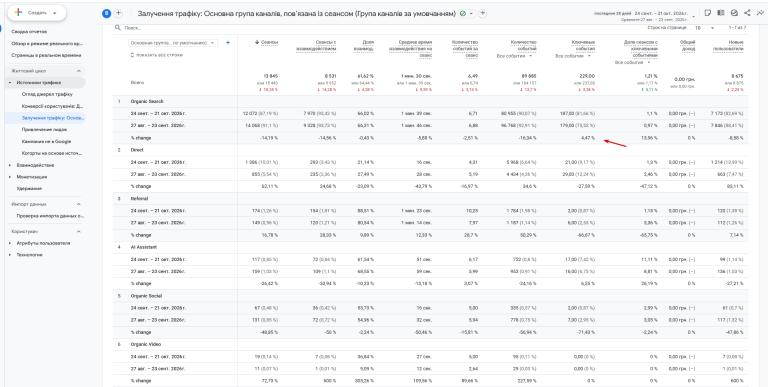Image resolution: width=768 pixels, height=387 pixels.
Task: Click the magnifier icon in the table search
Action: [x=118, y=28]
